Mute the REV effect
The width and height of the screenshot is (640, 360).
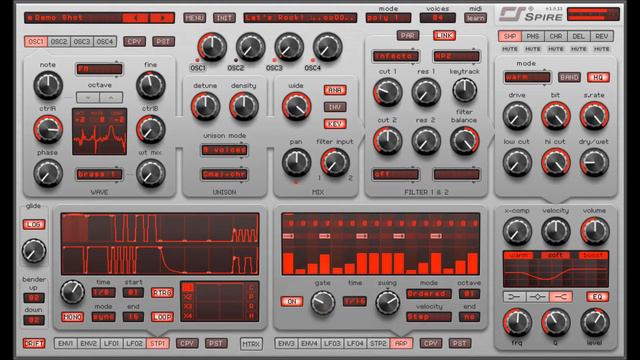pyautogui.click(x=602, y=49)
